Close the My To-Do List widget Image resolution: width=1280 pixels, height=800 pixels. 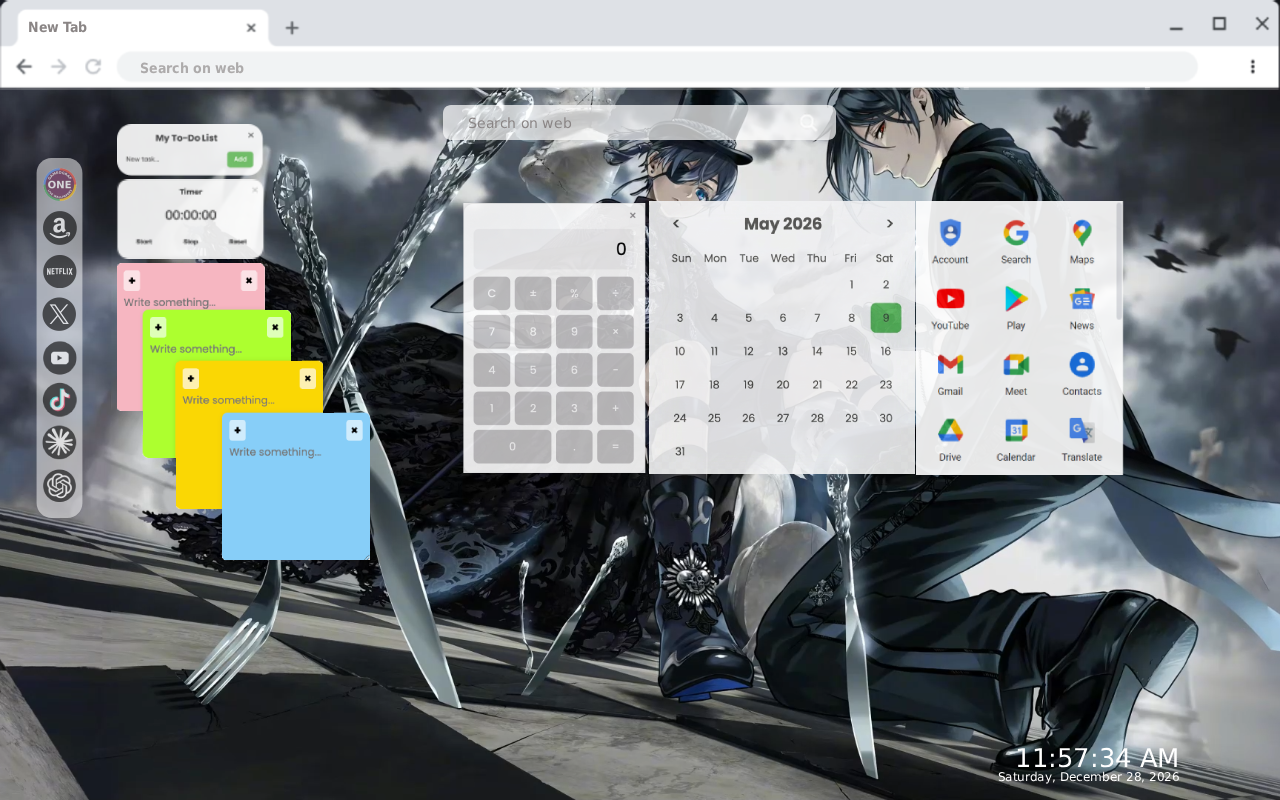pos(251,135)
